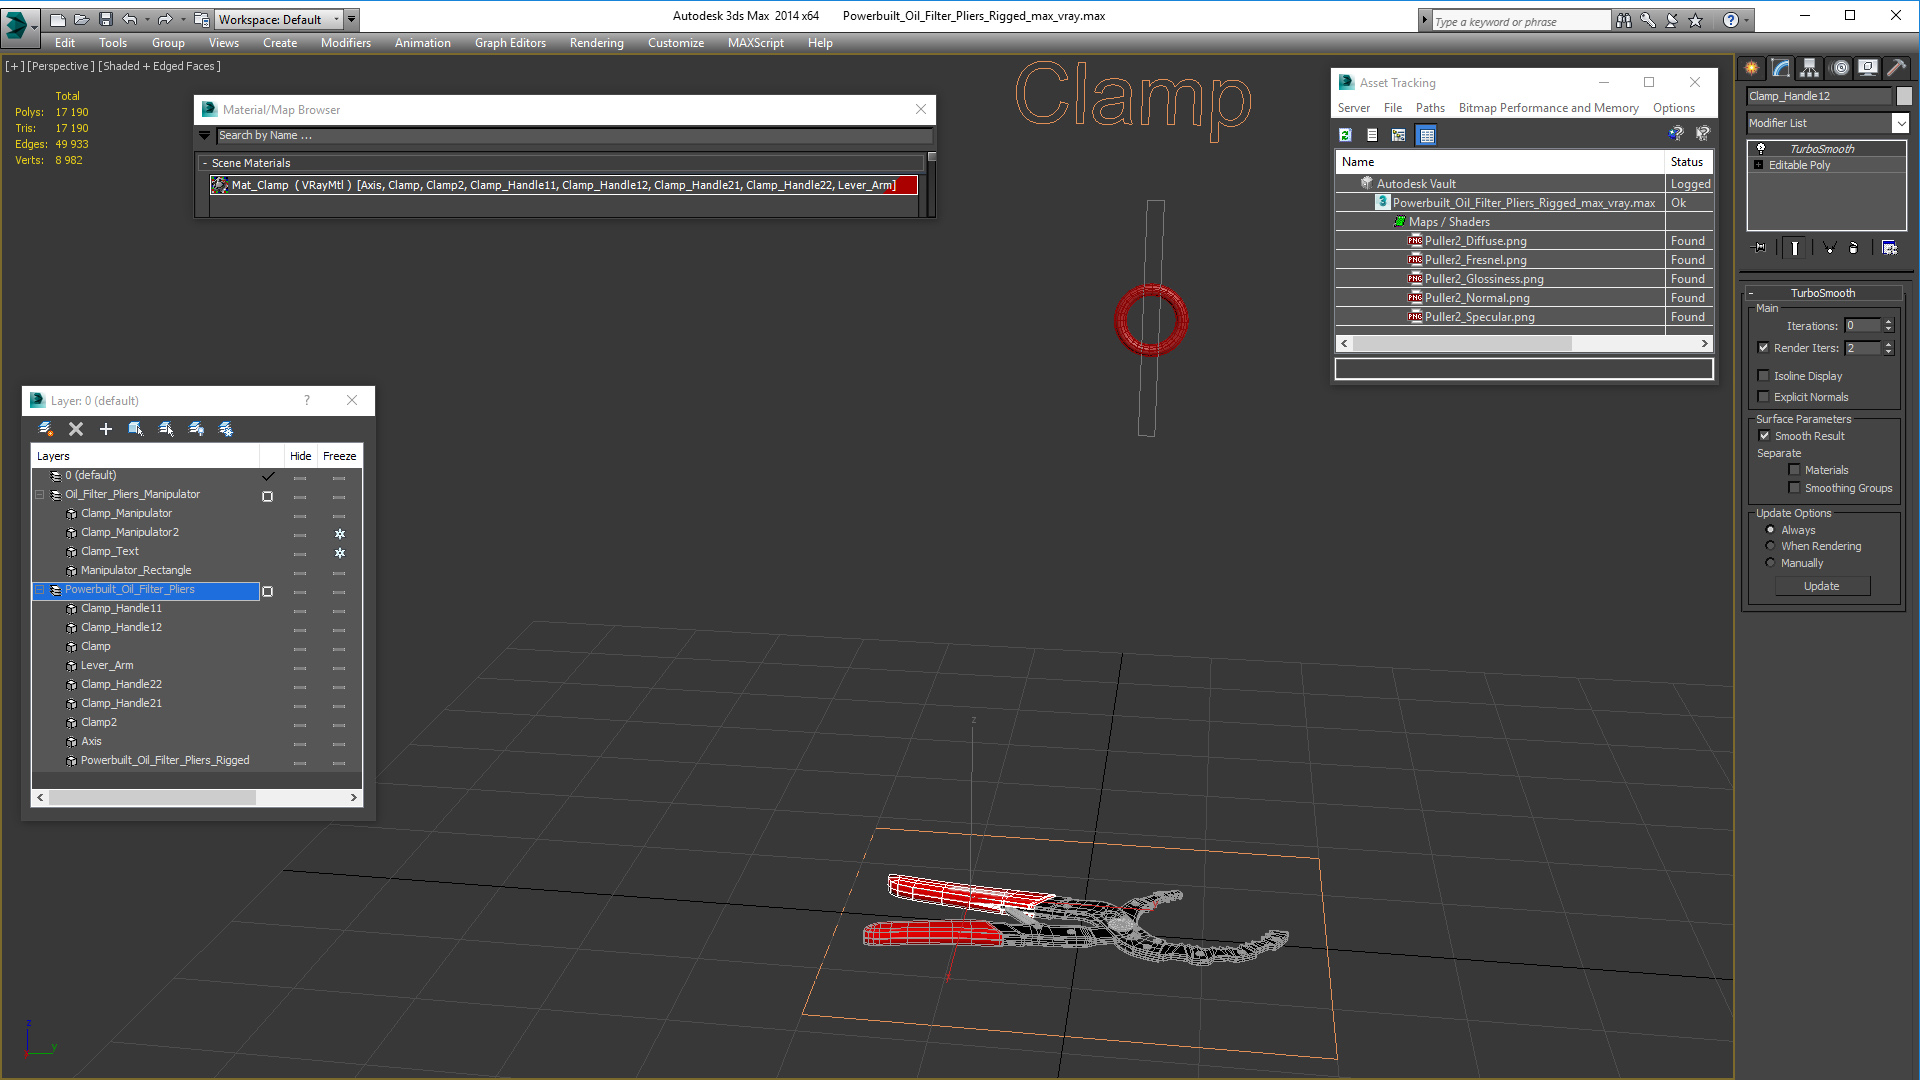Toggle the Render Iters checkbox
This screenshot has width=1920, height=1080.
(1764, 348)
